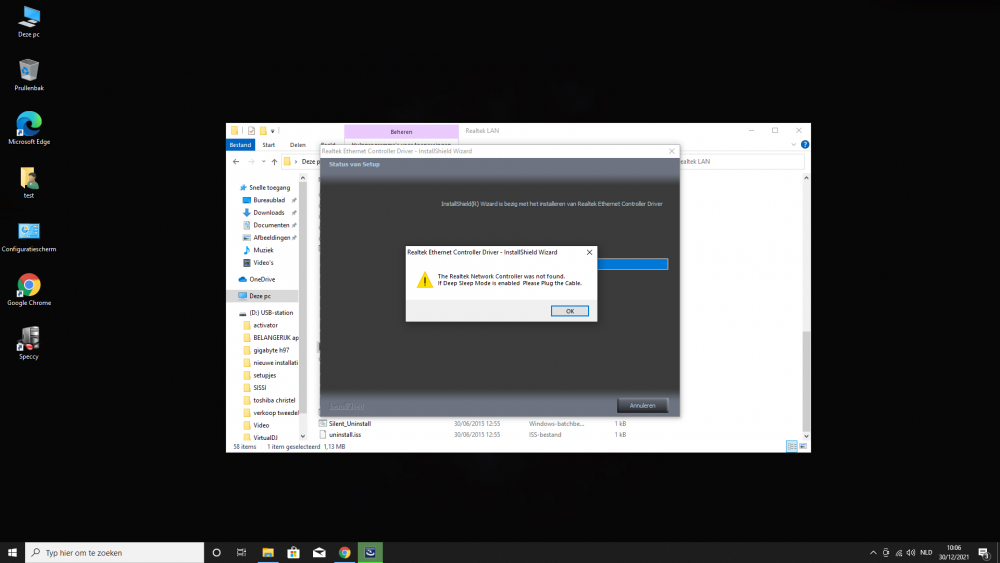Click the yellow warning triangle icon
1000x563 pixels.
point(425,280)
